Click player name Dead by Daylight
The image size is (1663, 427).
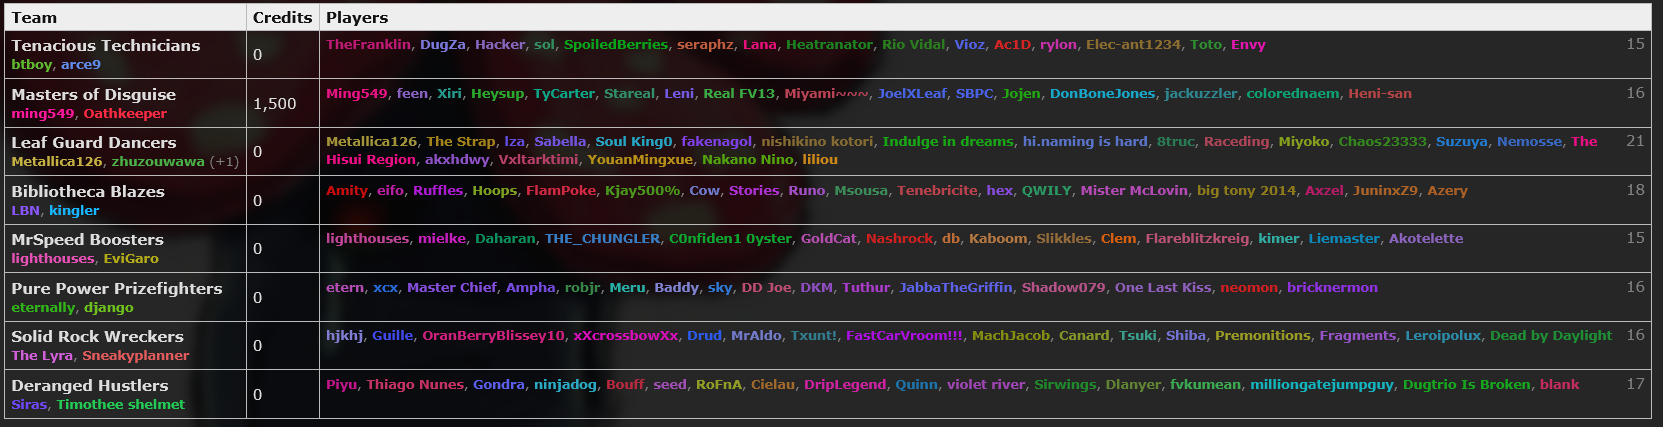point(1551,335)
